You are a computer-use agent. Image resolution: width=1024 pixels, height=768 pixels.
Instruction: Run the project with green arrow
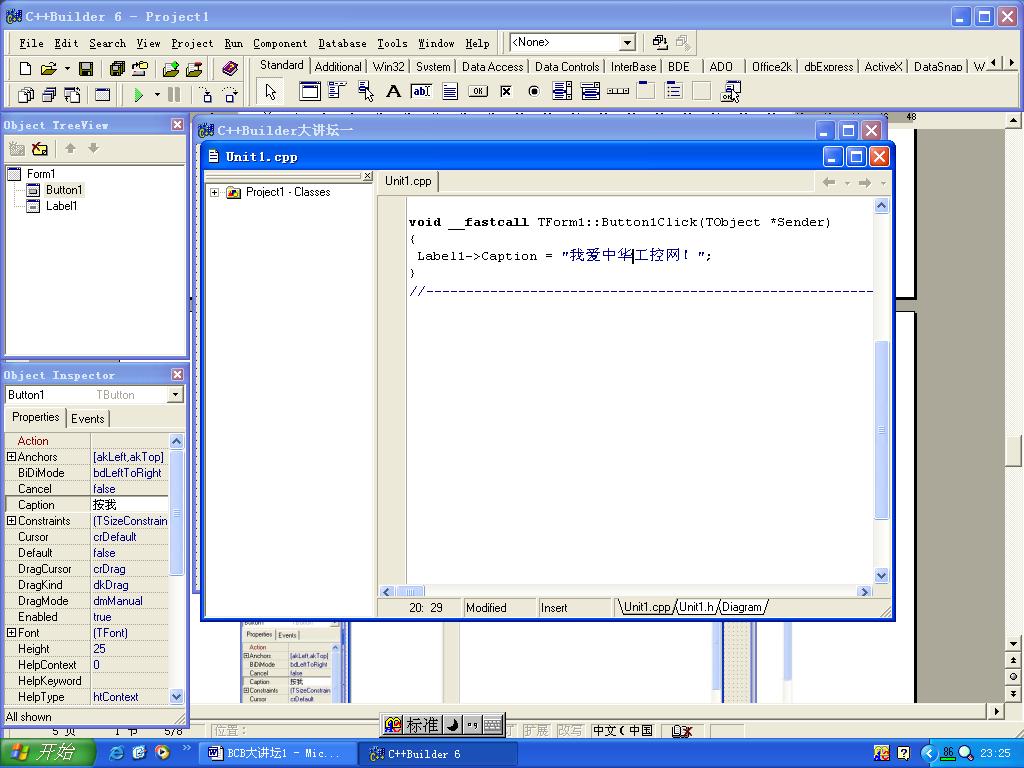coord(138,95)
